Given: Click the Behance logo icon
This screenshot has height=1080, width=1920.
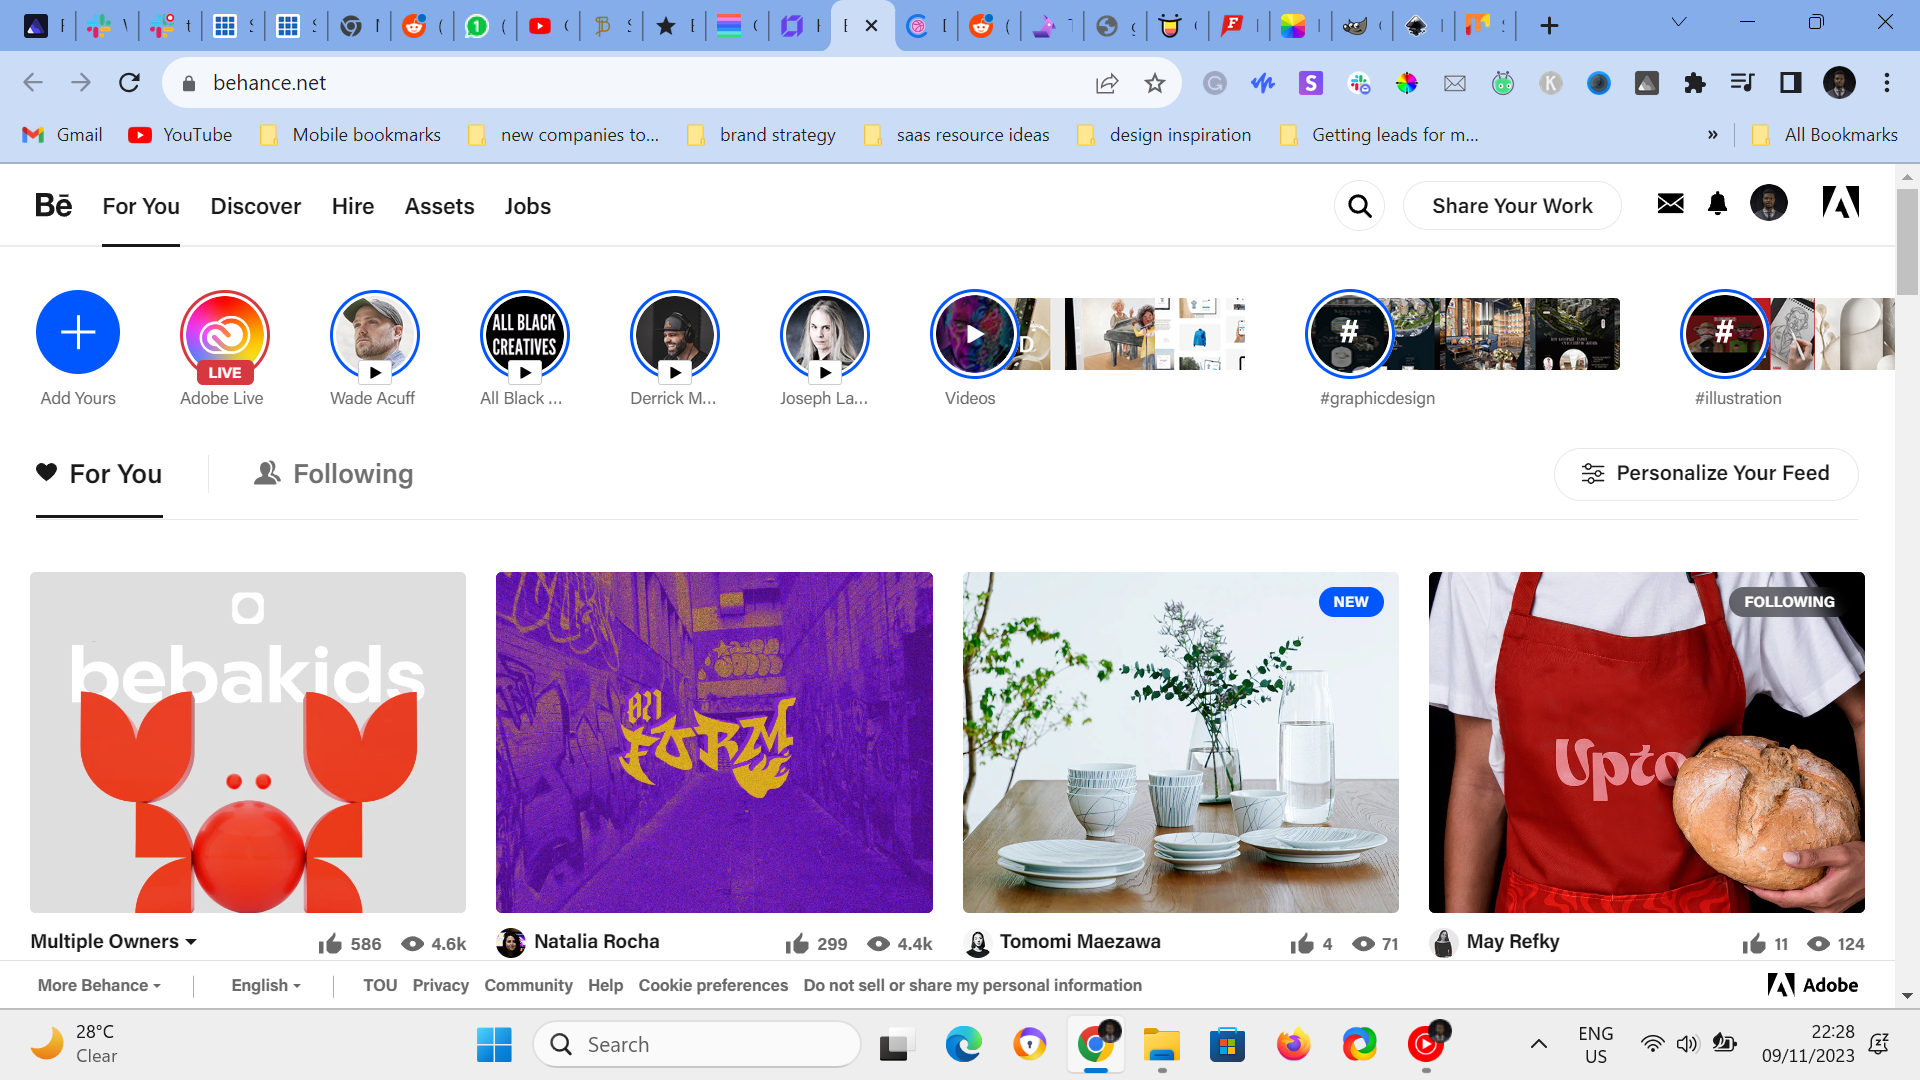Looking at the screenshot, I should tap(53, 205).
